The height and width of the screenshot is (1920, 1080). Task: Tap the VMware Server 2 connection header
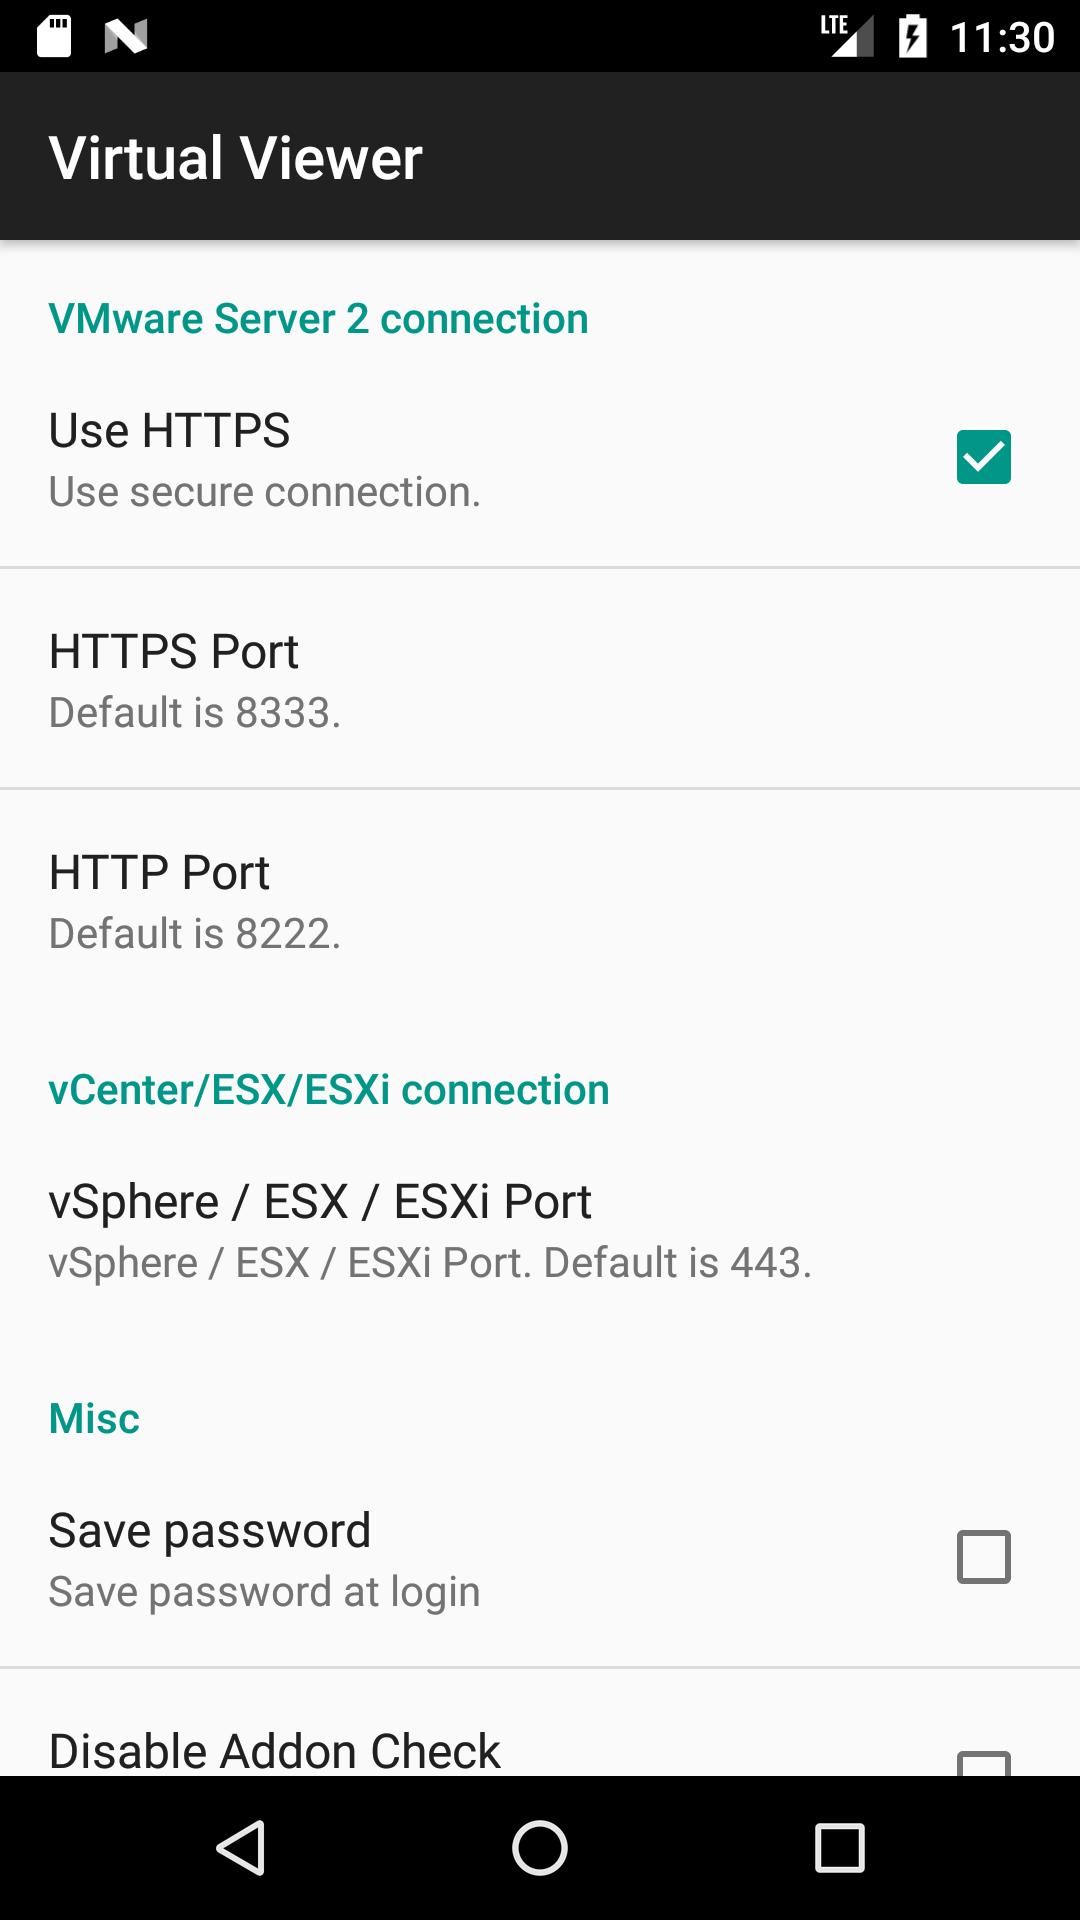tap(318, 319)
